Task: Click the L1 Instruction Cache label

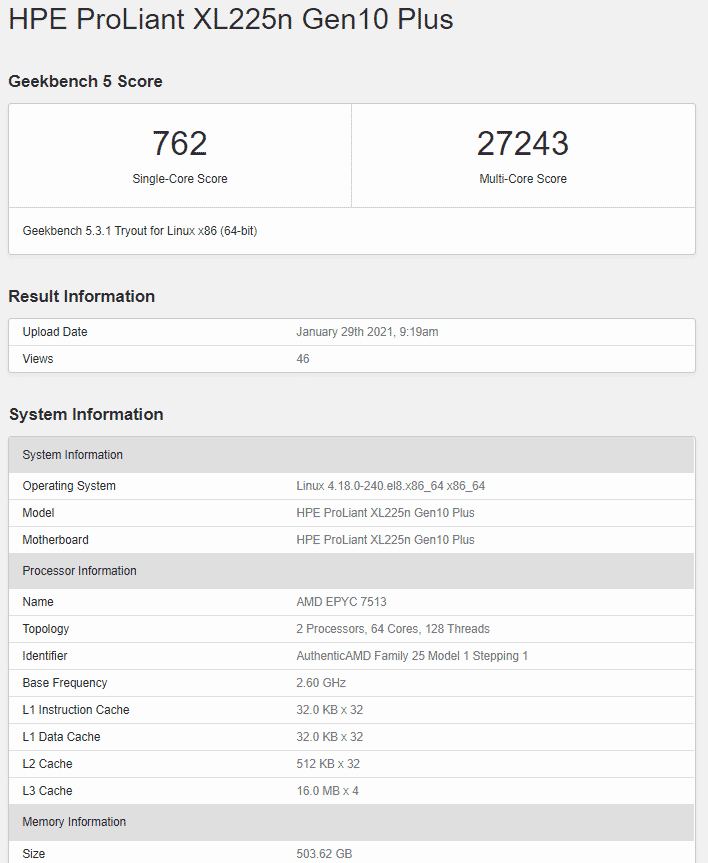Action: click(76, 710)
